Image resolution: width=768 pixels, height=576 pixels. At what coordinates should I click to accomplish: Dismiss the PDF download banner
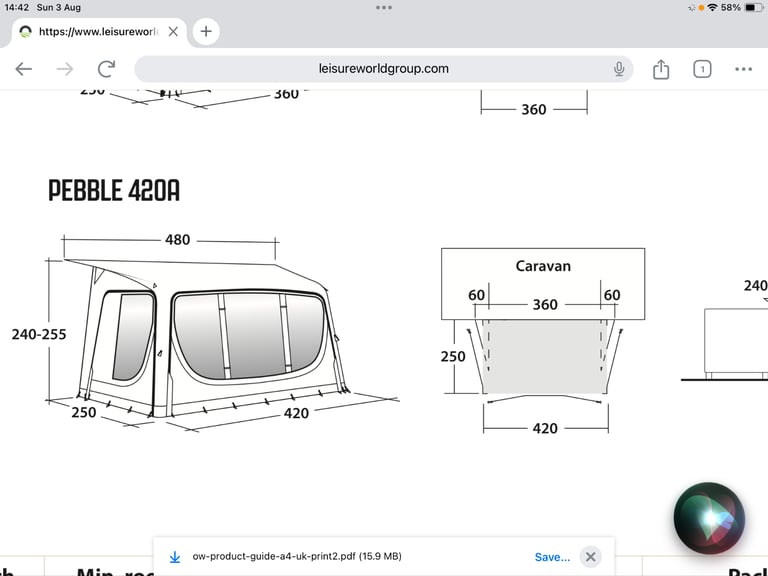coord(591,557)
